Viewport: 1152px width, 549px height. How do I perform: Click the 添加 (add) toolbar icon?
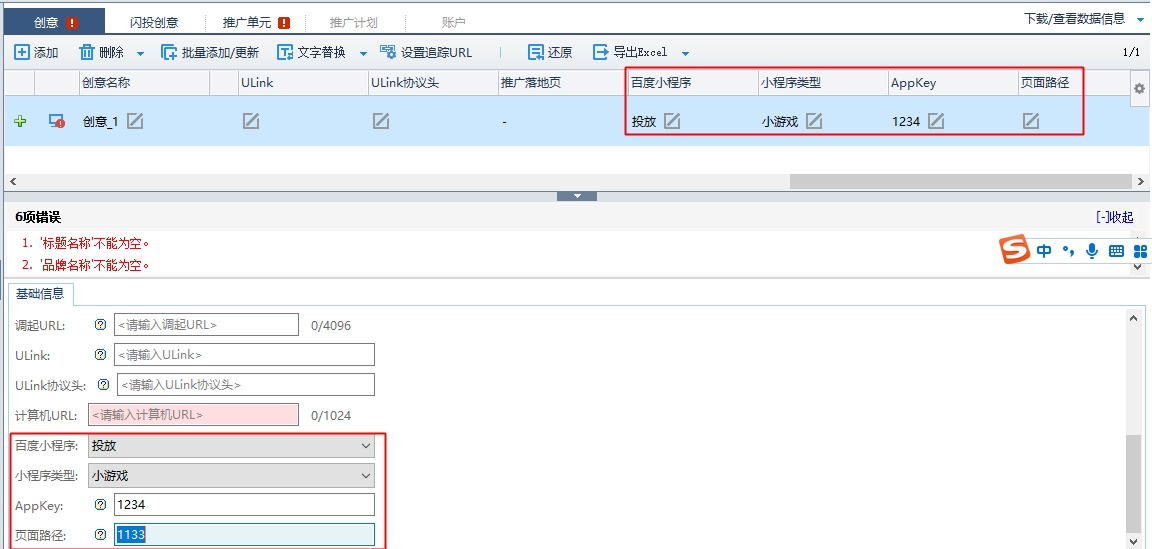point(22,52)
